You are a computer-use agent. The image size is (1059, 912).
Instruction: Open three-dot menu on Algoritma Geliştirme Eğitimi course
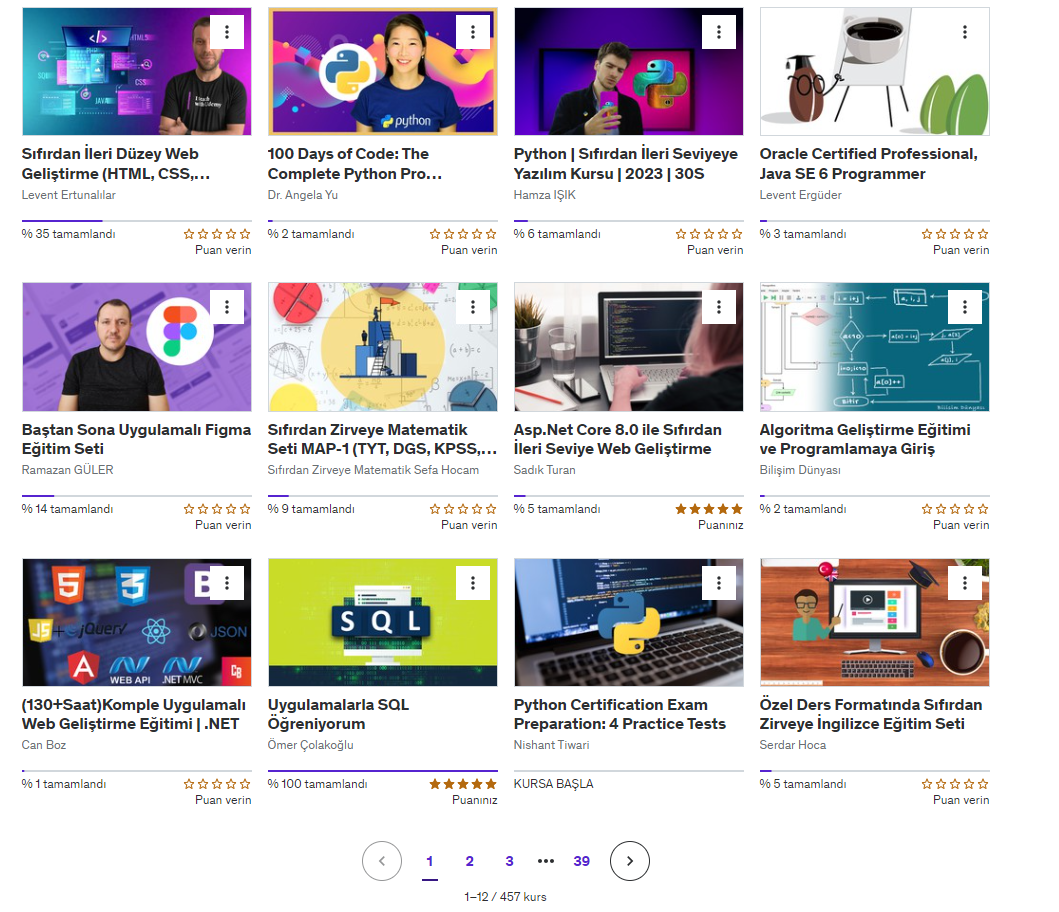coord(964,307)
